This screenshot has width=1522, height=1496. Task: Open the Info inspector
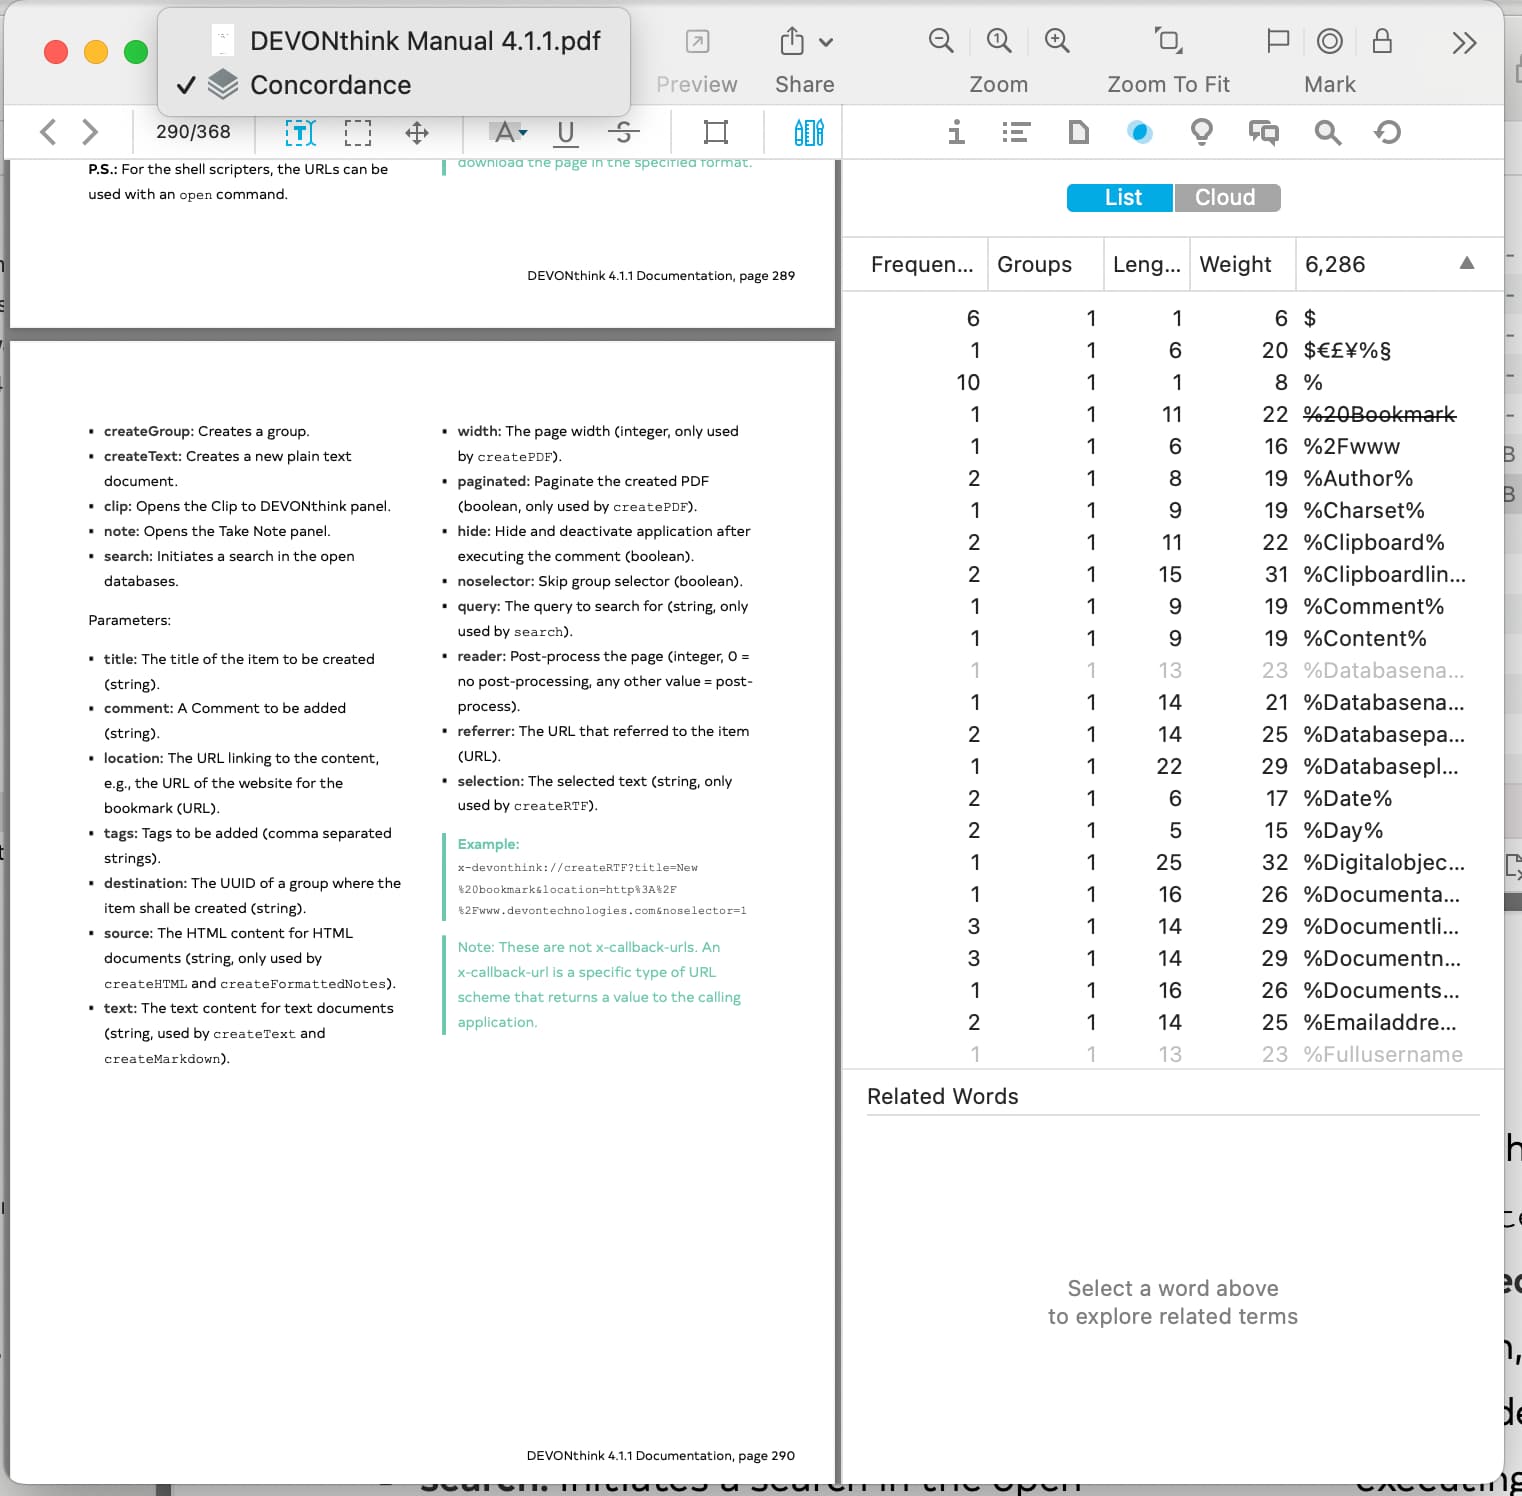tap(956, 132)
